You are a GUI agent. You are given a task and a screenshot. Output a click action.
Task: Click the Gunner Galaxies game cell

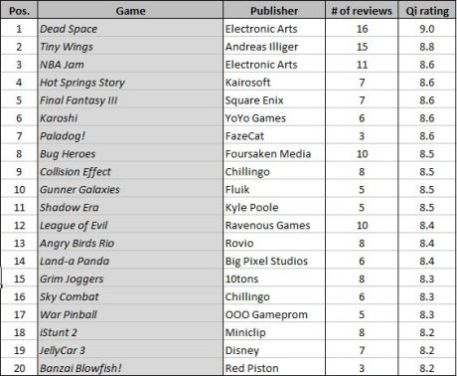[130, 189]
